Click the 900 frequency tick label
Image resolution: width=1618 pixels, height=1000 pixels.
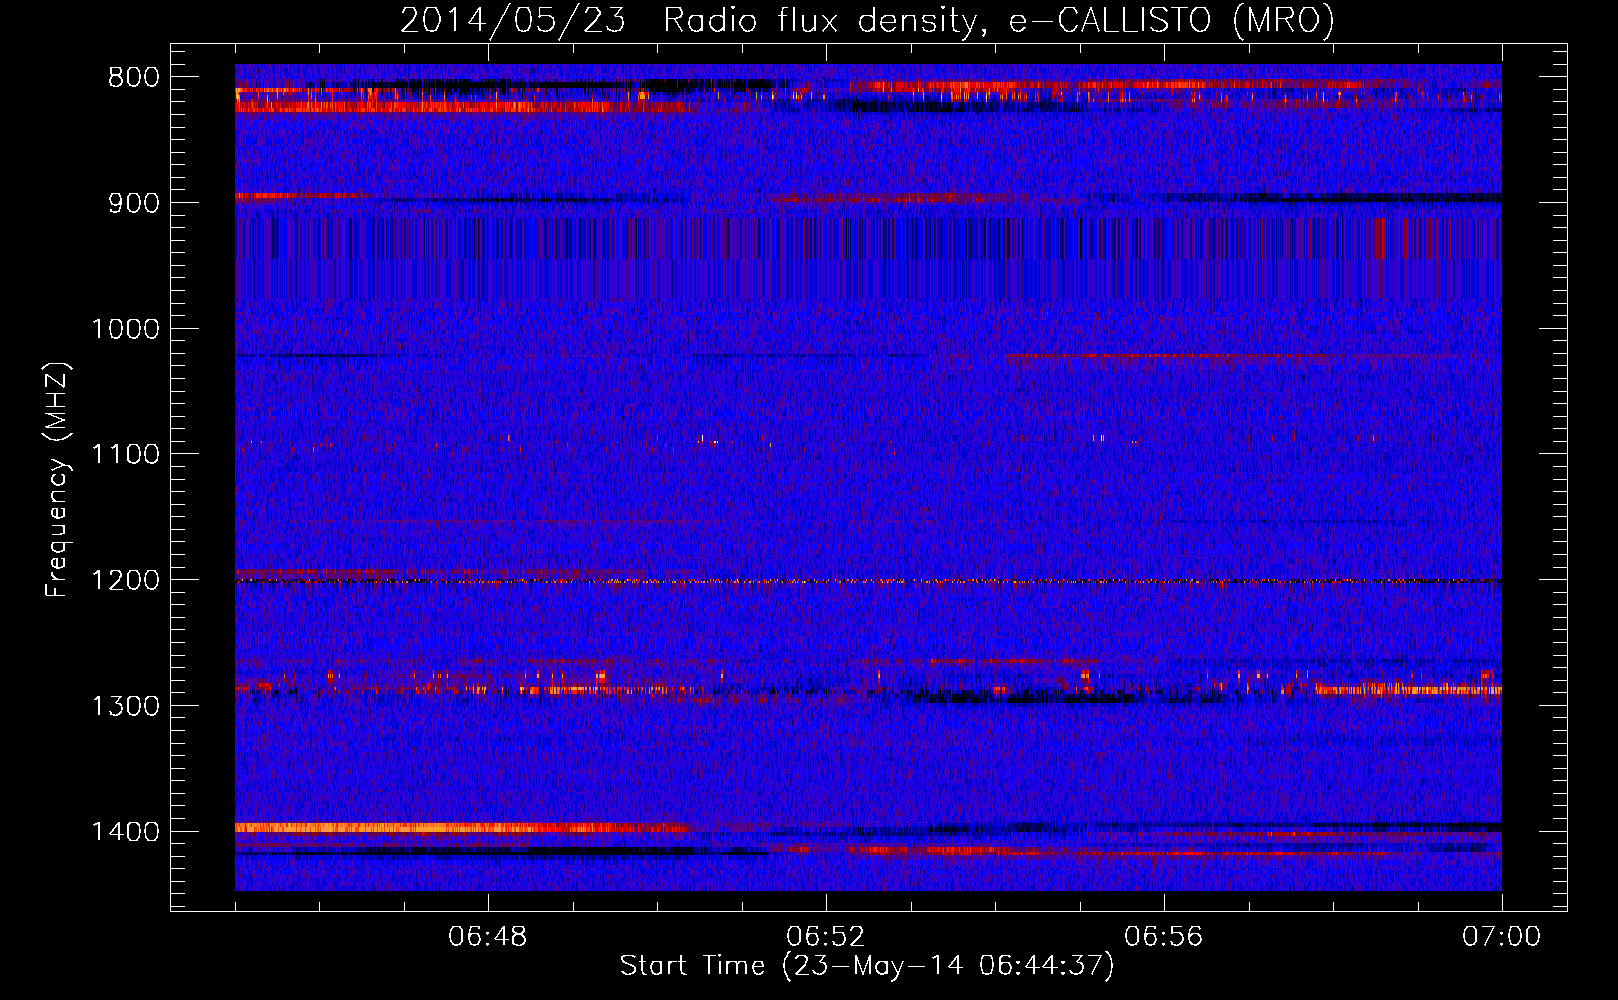[132, 203]
